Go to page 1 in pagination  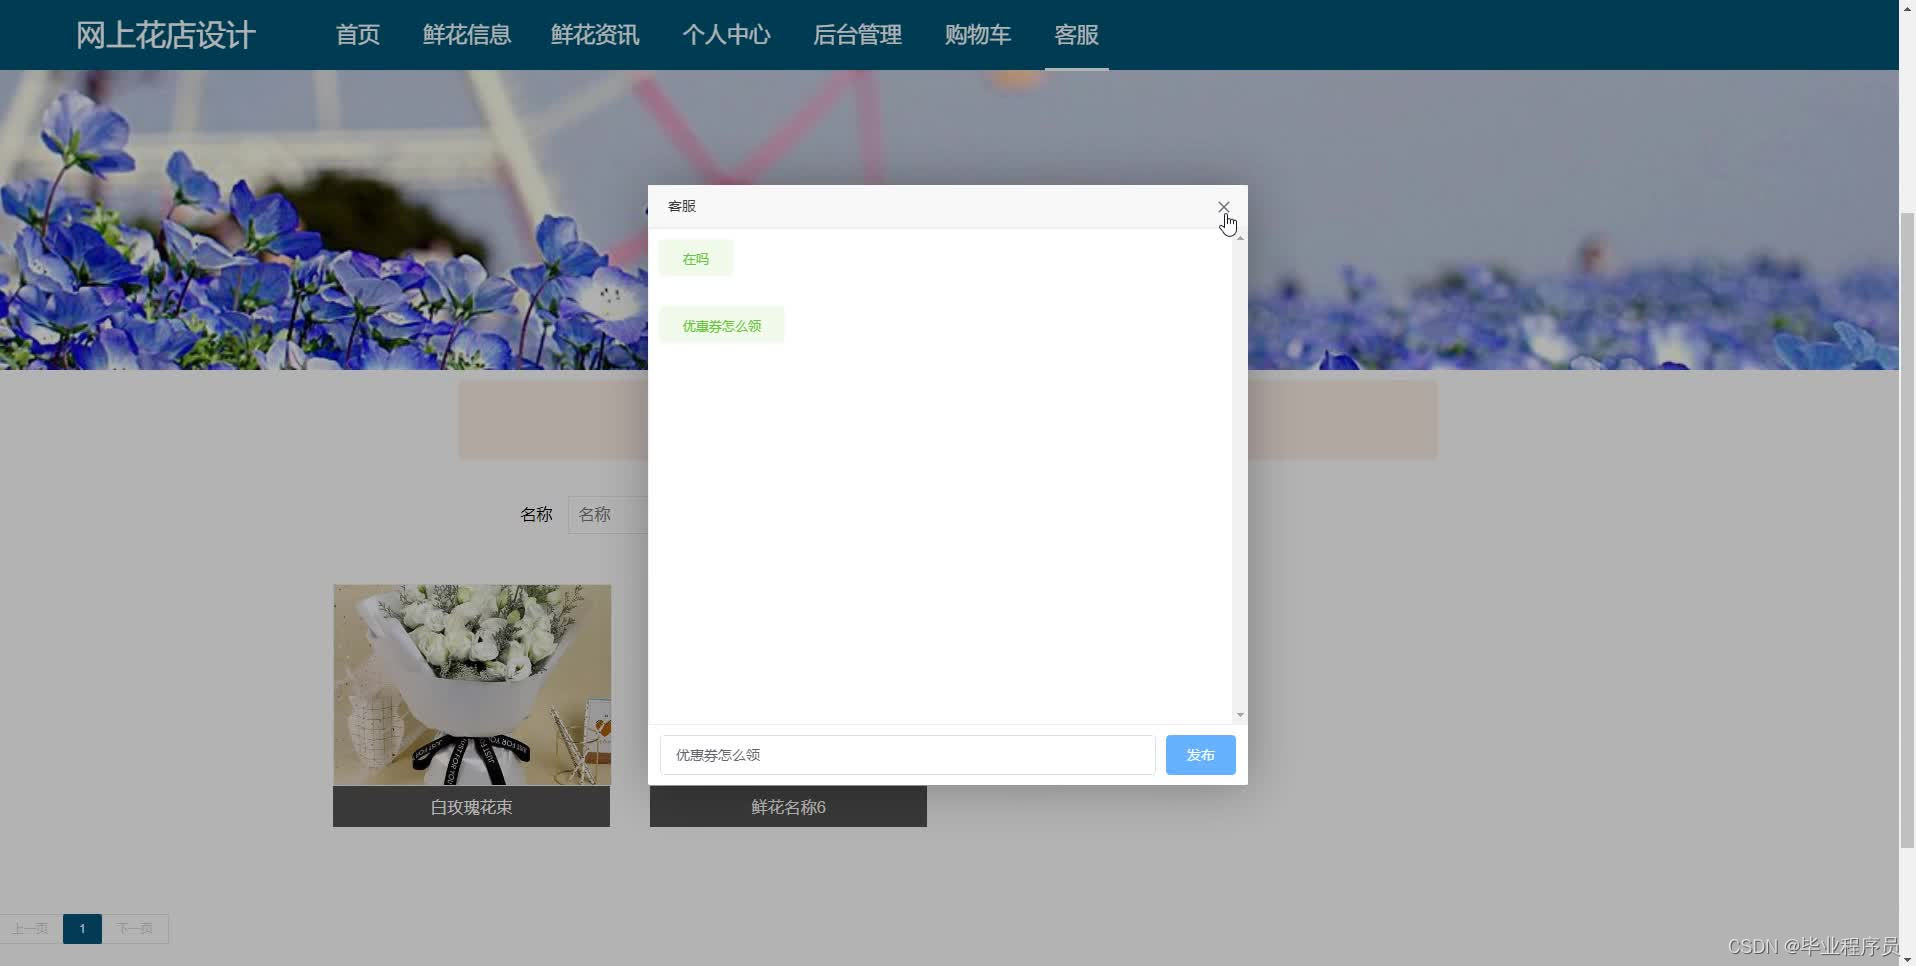pos(82,929)
